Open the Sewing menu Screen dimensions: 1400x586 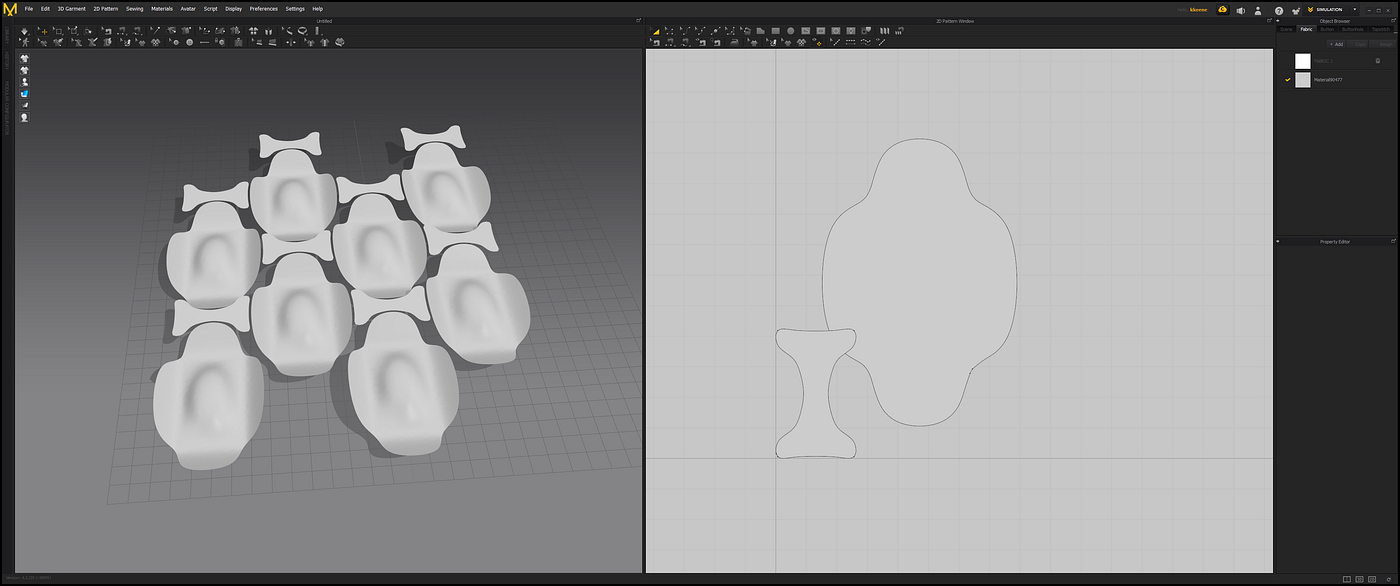pos(134,8)
